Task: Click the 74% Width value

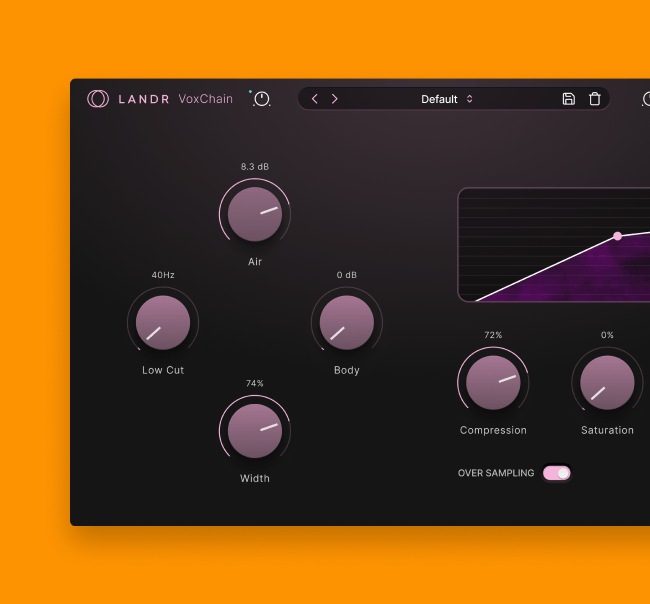Action: coord(255,383)
